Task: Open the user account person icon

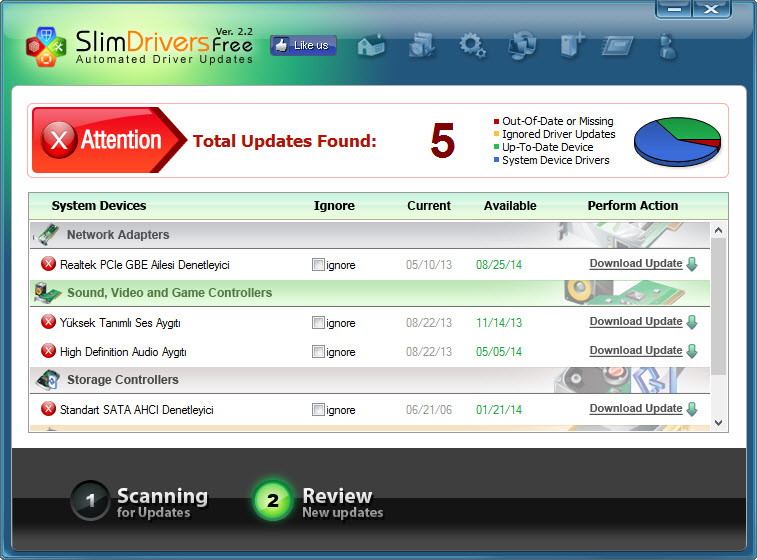Action: pos(668,46)
